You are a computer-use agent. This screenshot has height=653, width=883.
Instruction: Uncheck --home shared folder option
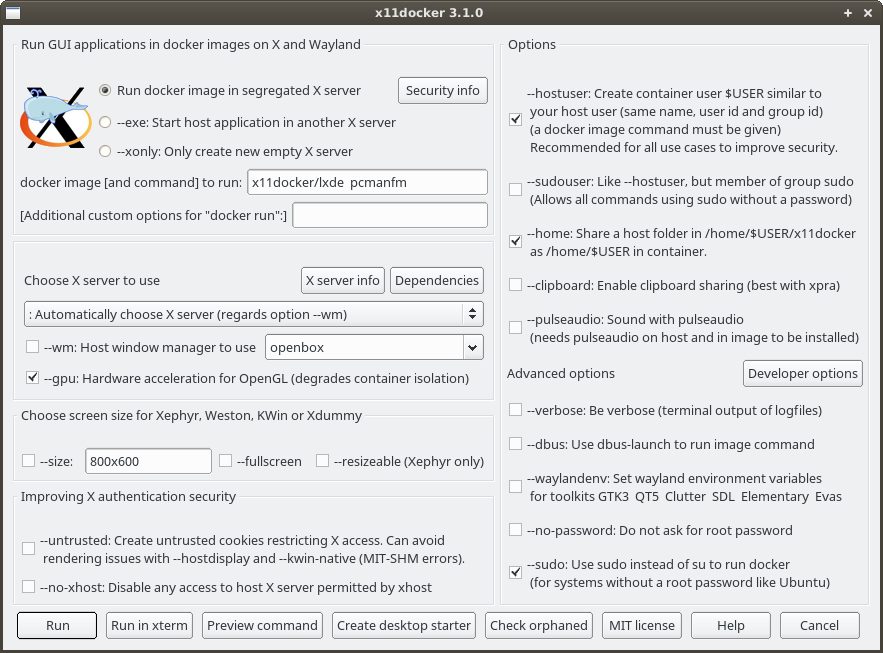tap(515, 241)
